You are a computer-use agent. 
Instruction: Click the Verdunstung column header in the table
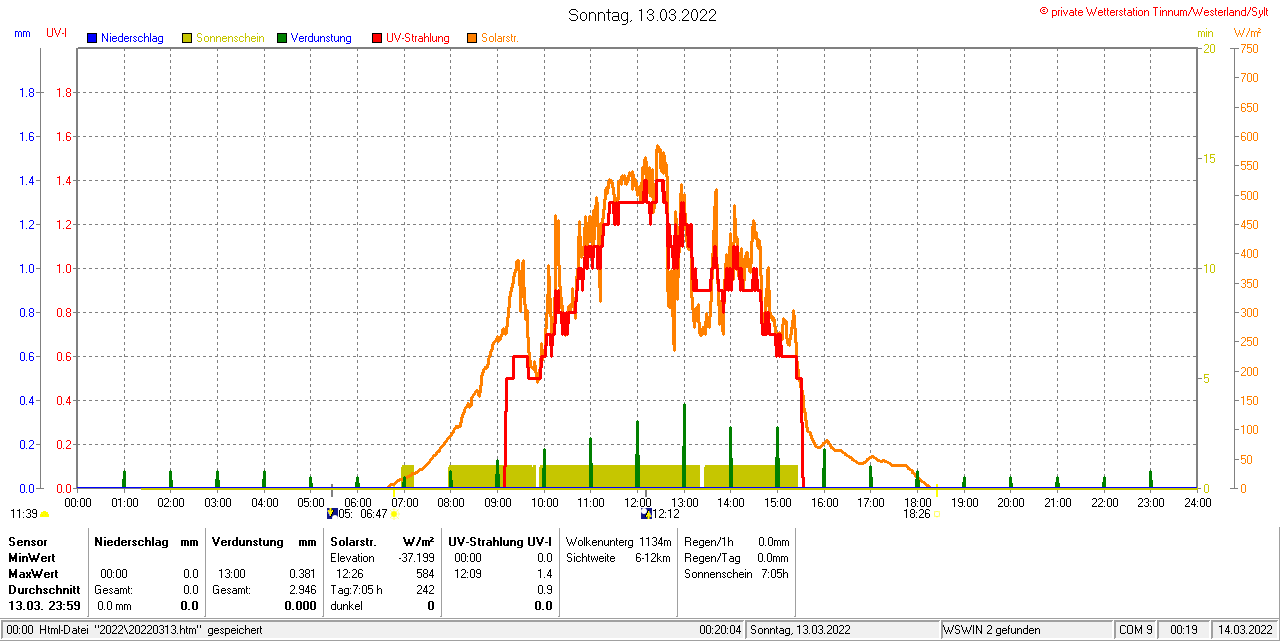(246, 541)
